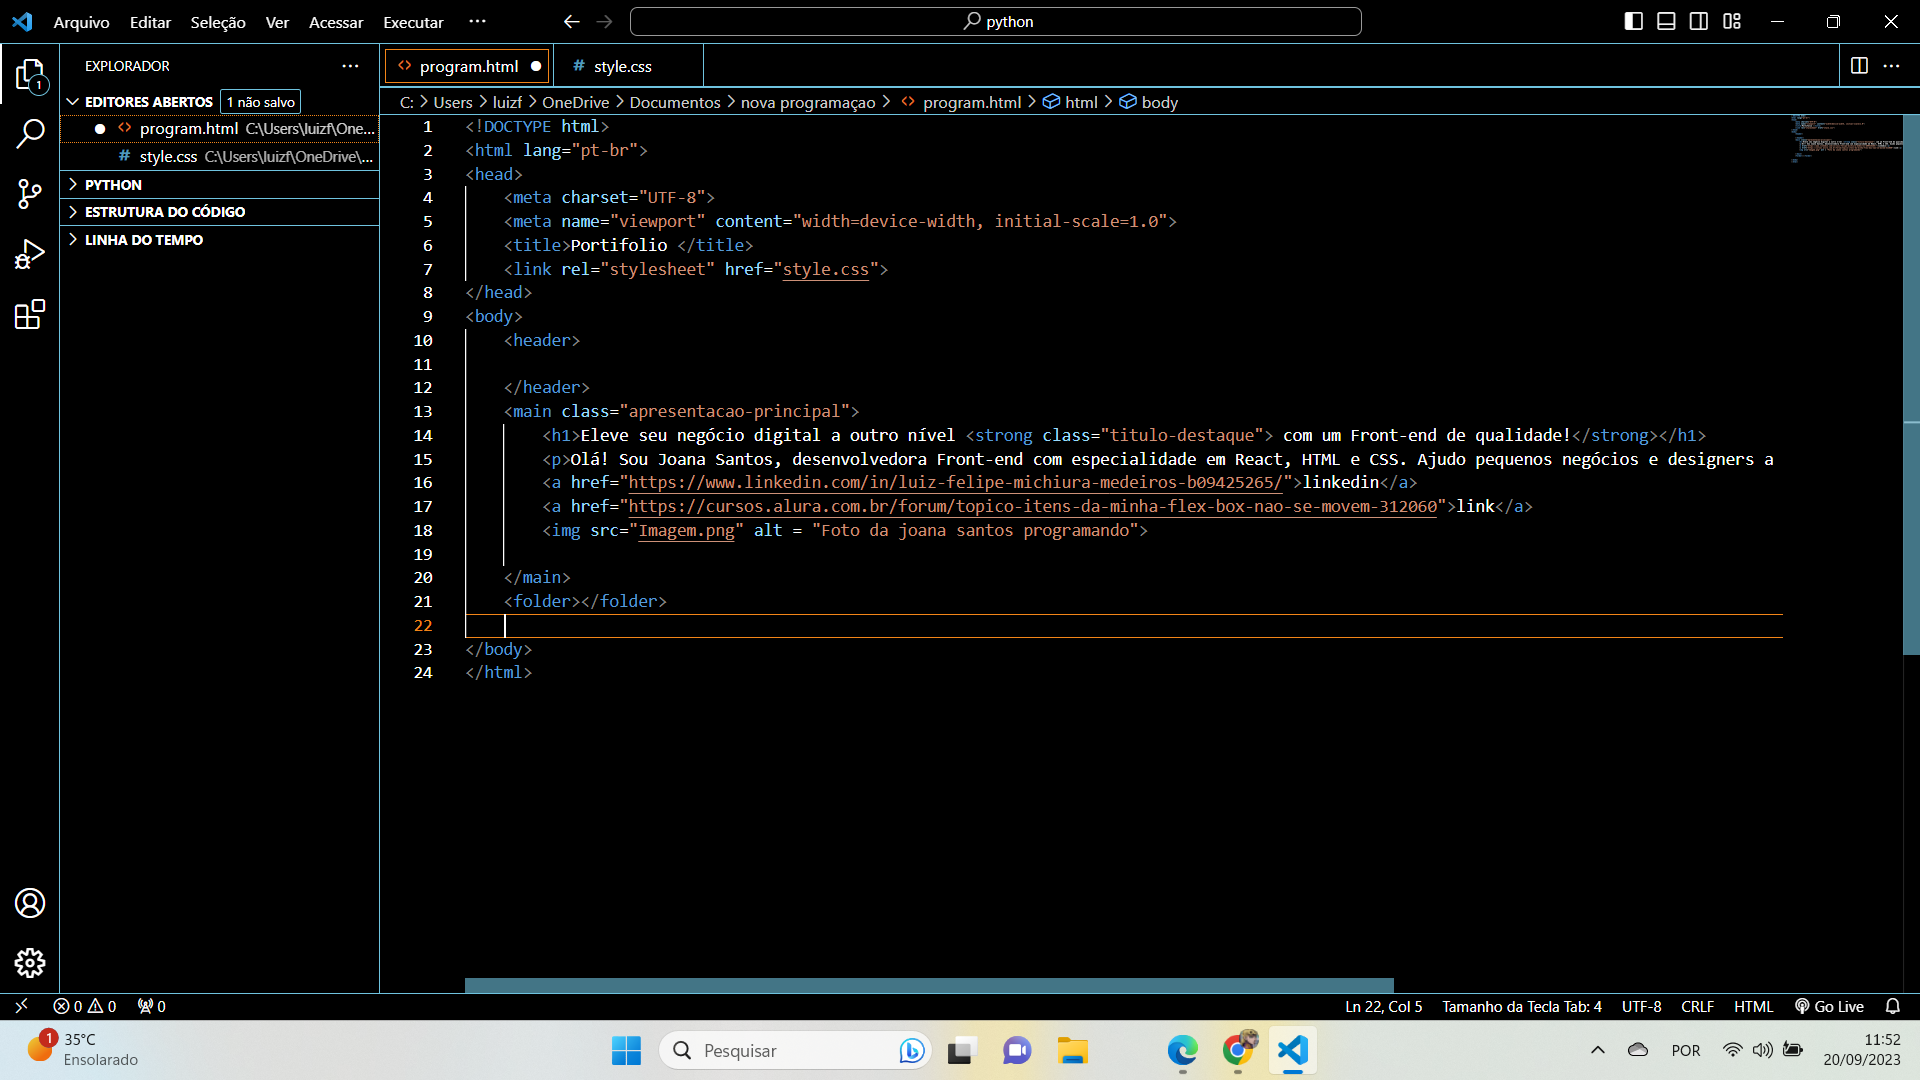The height and width of the screenshot is (1080, 1920).
Task: Change tab size 'Tamanho da Tecla Tab: 4'
Action: click(1521, 1006)
